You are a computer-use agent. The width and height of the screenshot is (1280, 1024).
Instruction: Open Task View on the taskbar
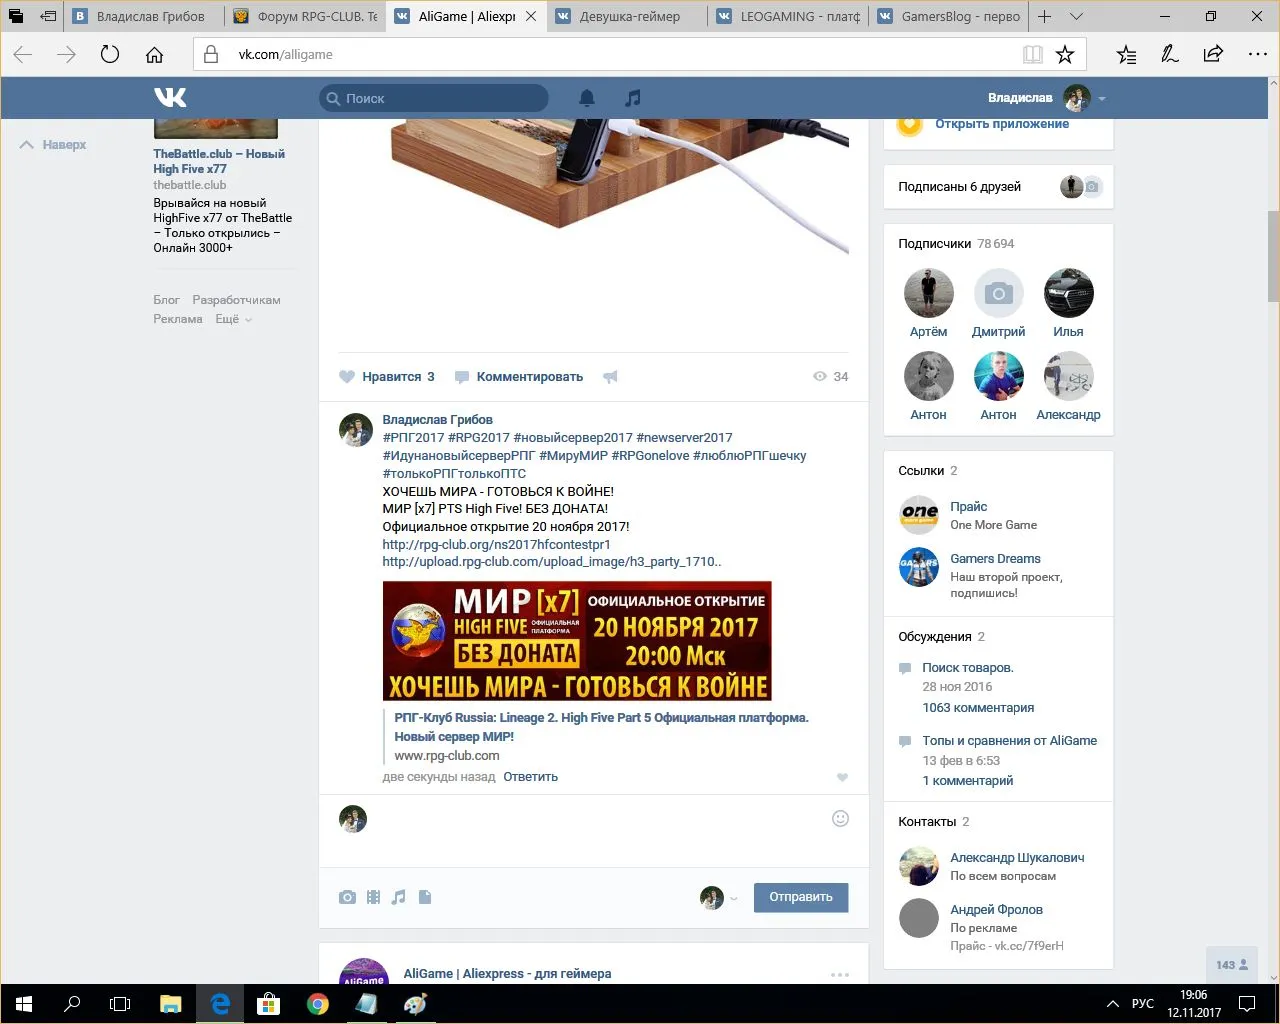pyautogui.click(x=120, y=1003)
